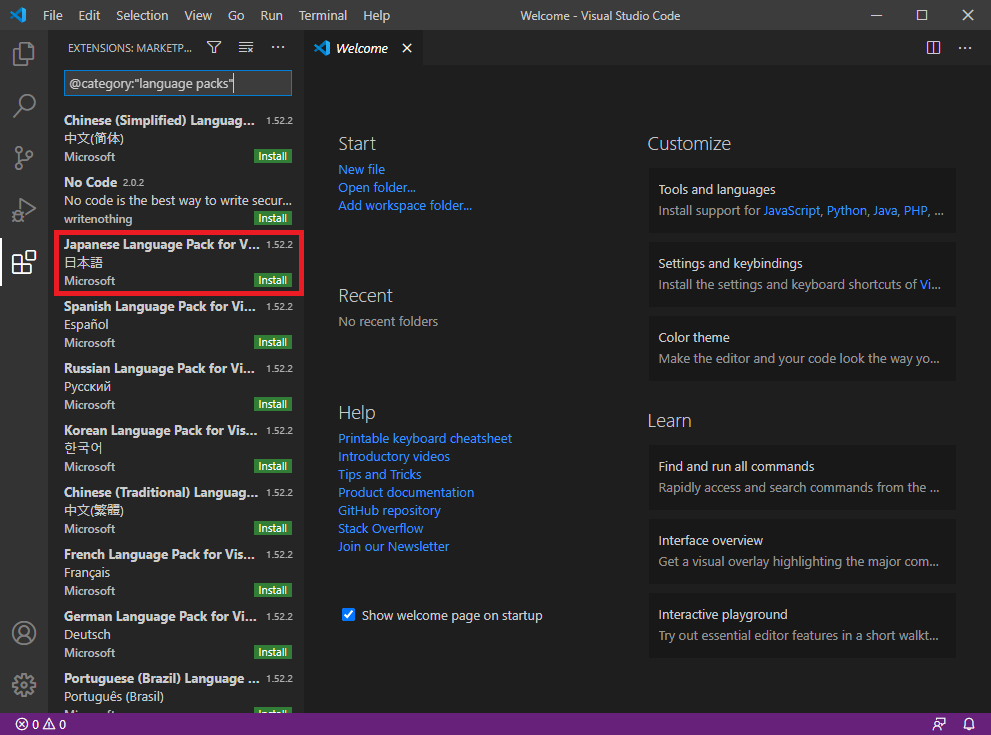Filter extensions with funnel icon
The height and width of the screenshot is (735, 991).
coord(214,47)
